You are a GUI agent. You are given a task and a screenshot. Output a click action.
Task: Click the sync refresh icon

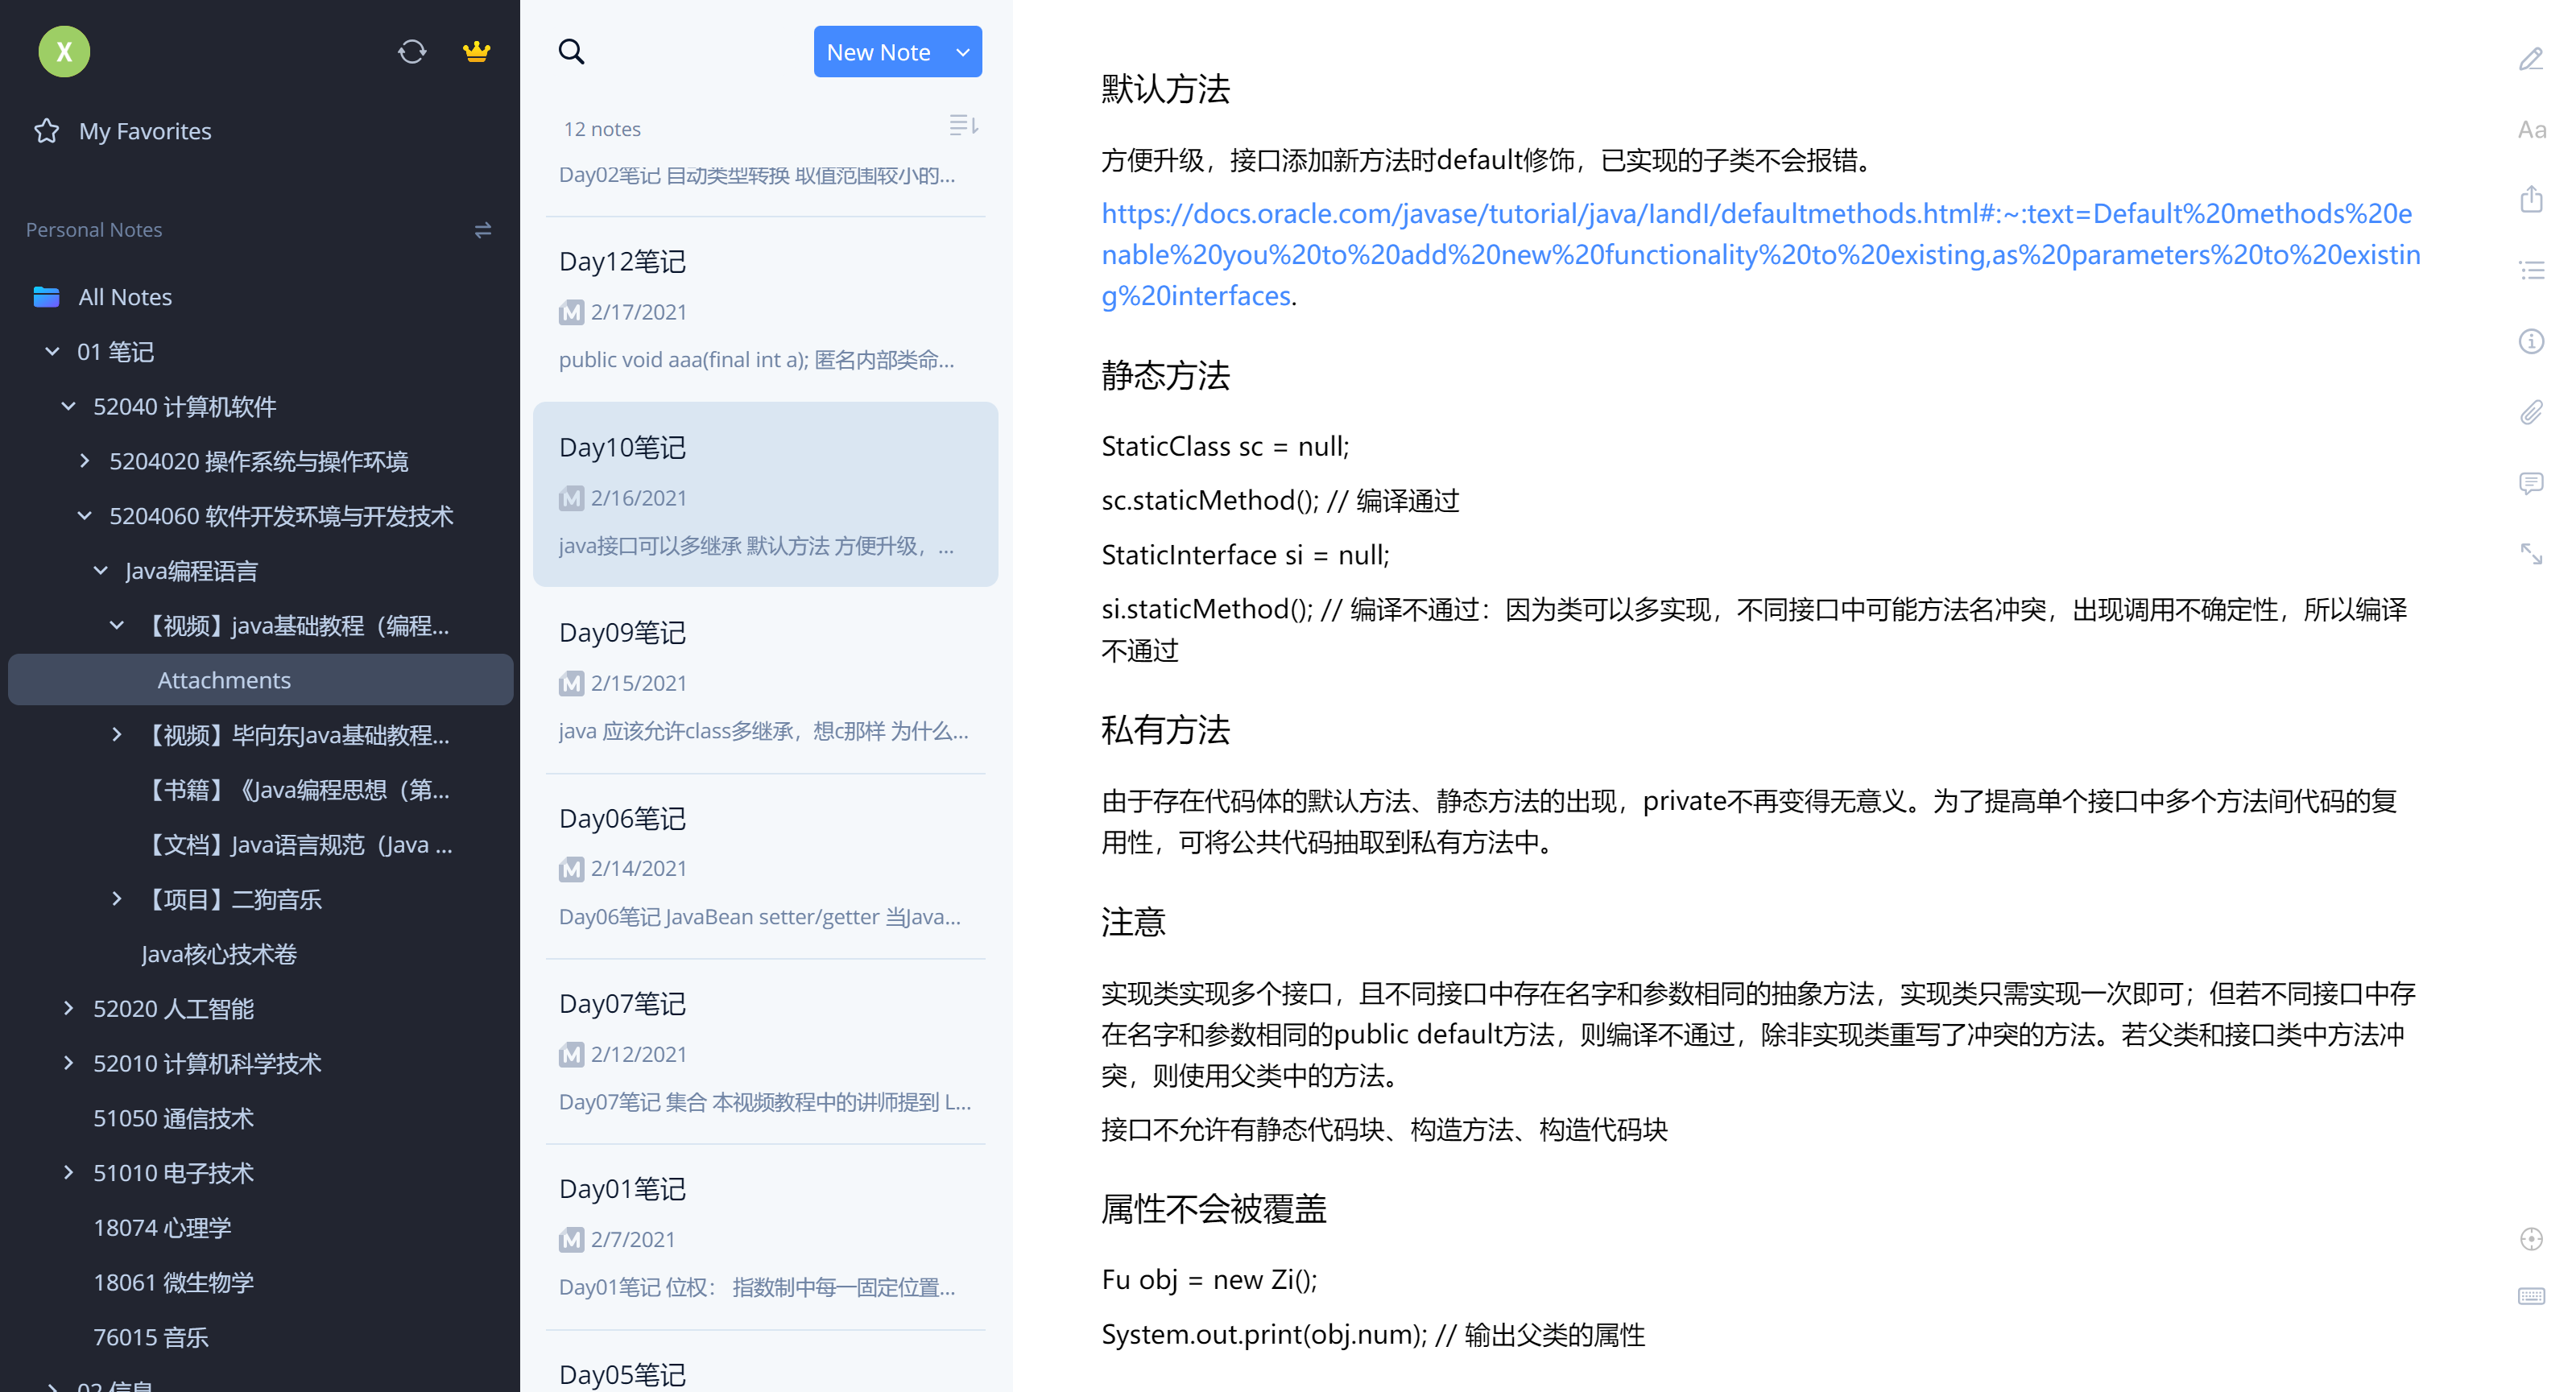coord(412,51)
